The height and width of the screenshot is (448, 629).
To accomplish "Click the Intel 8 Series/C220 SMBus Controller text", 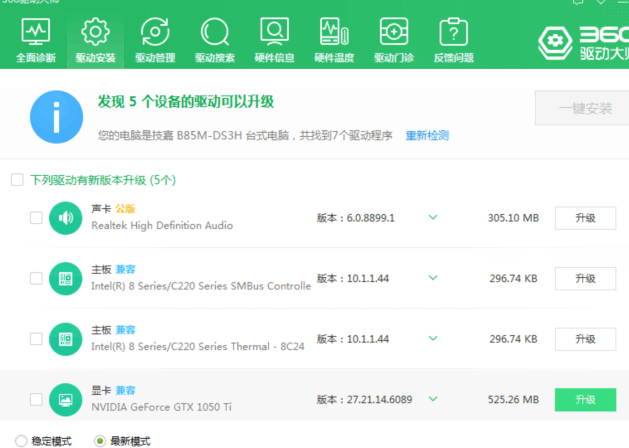I will 201,286.
